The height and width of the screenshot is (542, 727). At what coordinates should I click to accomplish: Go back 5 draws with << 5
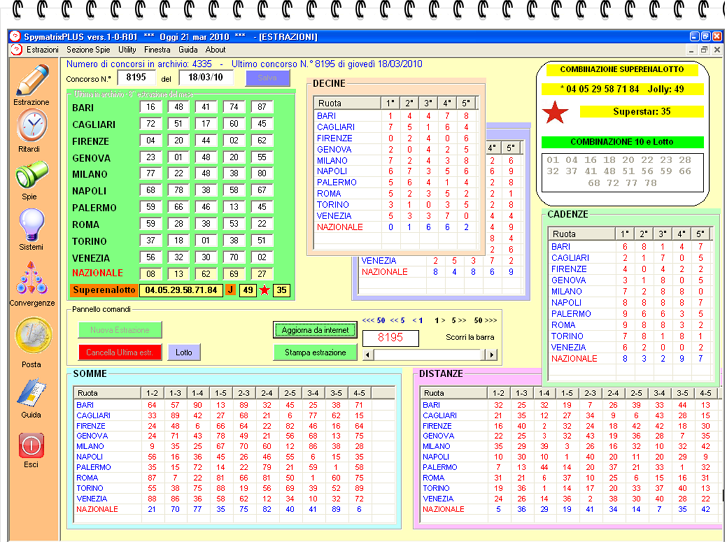(398, 320)
